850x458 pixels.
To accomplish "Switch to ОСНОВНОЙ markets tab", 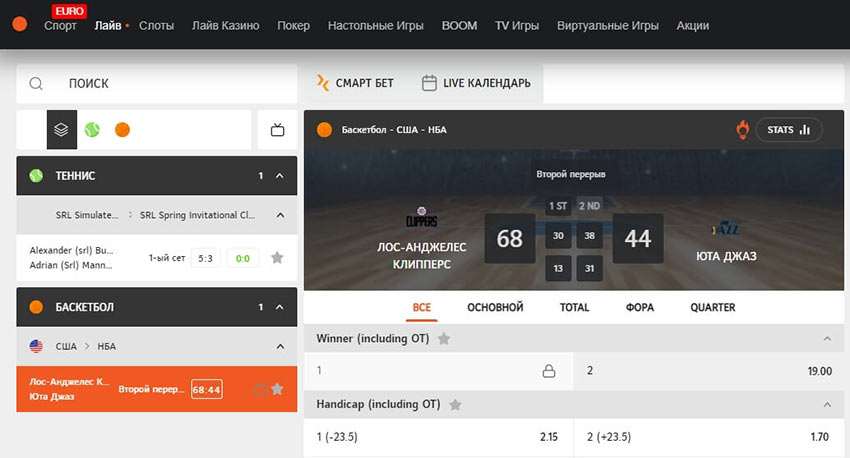I will 495,307.
